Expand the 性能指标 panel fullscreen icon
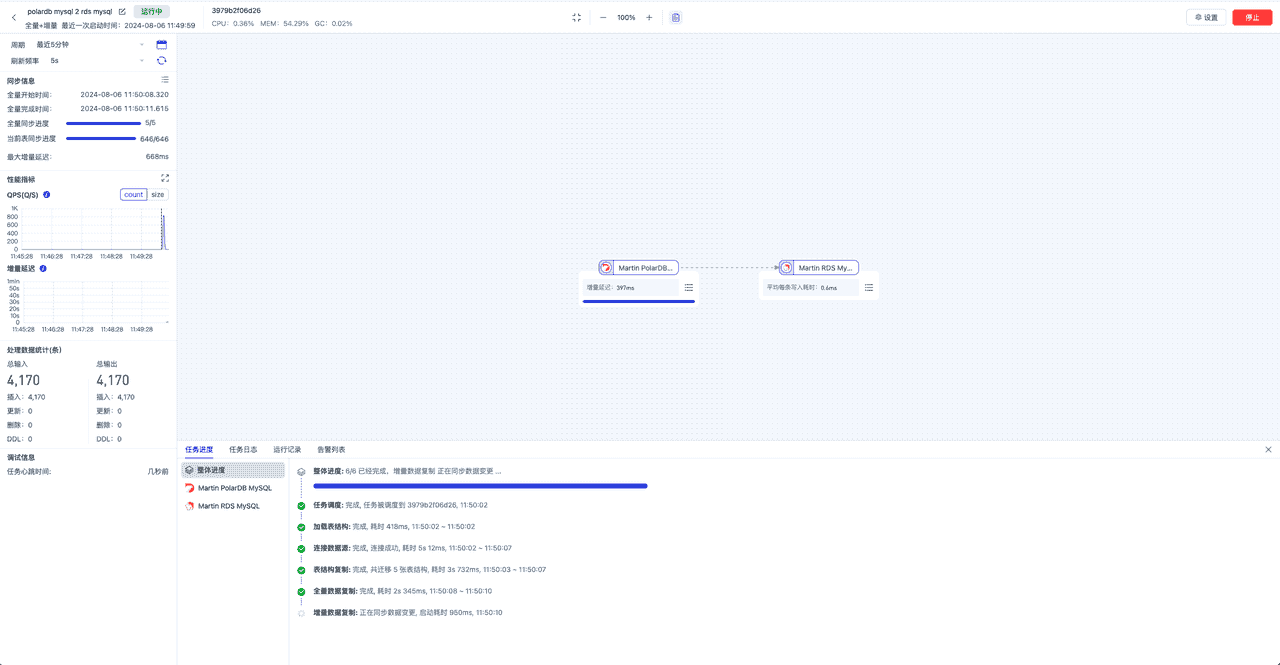Screen dimensions: 1280x665 pyautogui.click(x=164, y=178)
